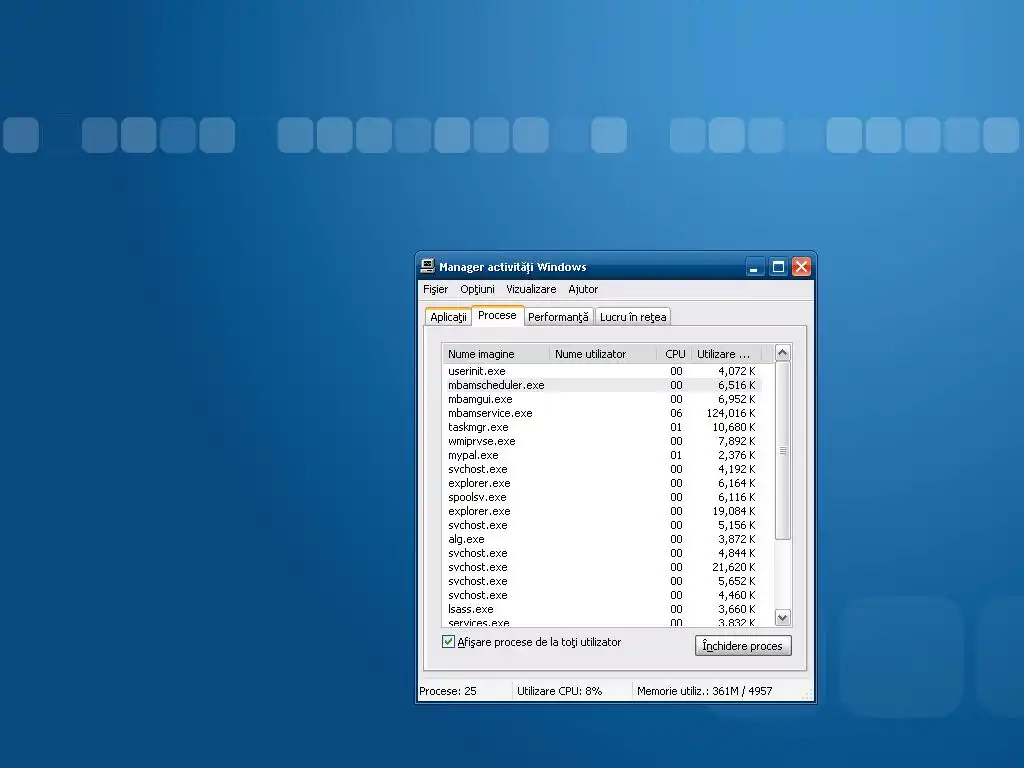This screenshot has width=1024, height=768.
Task: Open the Fișier menu
Action: click(435, 289)
